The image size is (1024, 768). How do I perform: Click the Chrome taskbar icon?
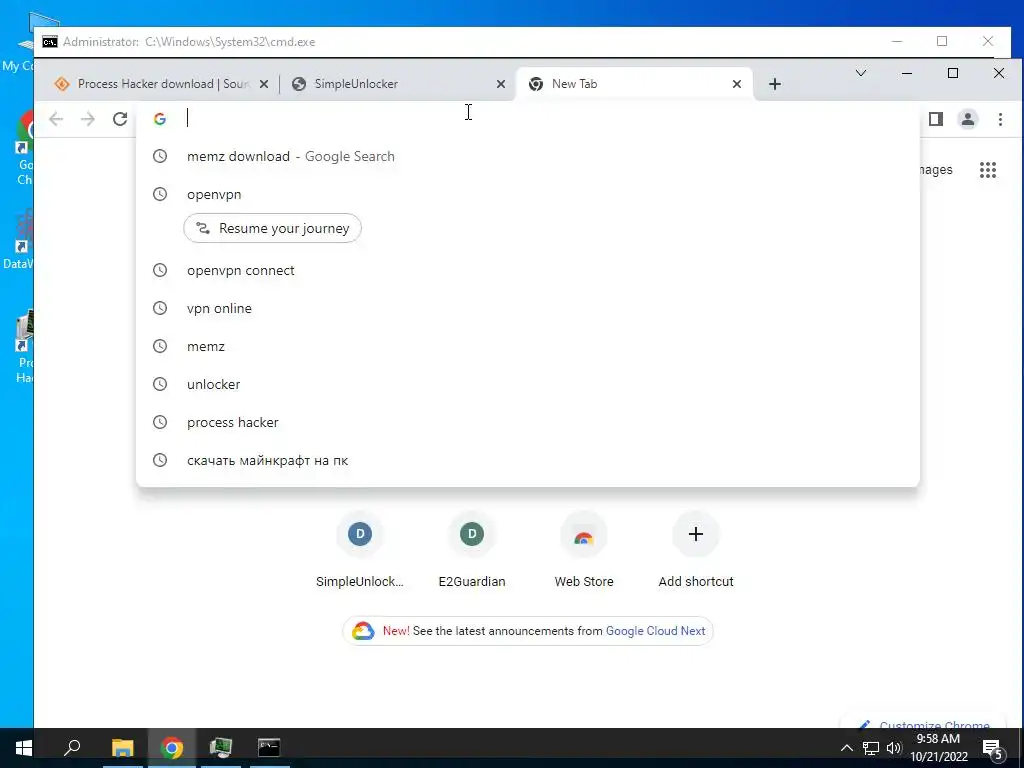click(x=172, y=748)
